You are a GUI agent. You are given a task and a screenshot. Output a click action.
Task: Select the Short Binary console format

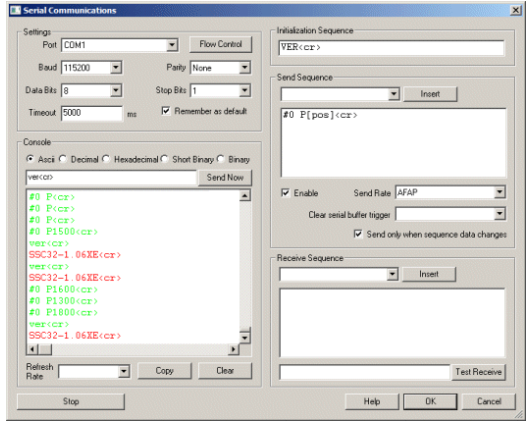click(x=164, y=159)
